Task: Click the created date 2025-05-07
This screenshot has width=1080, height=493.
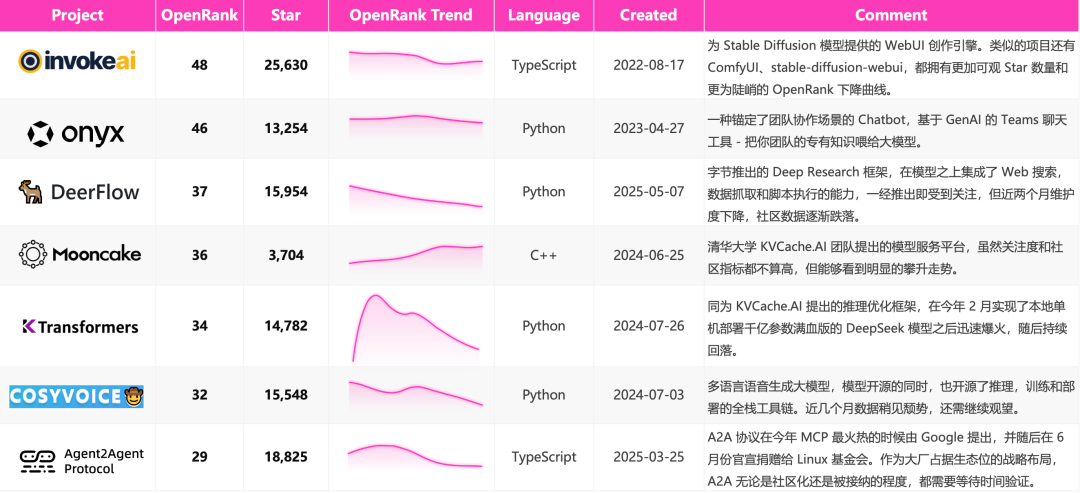Action: click(x=648, y=191)
